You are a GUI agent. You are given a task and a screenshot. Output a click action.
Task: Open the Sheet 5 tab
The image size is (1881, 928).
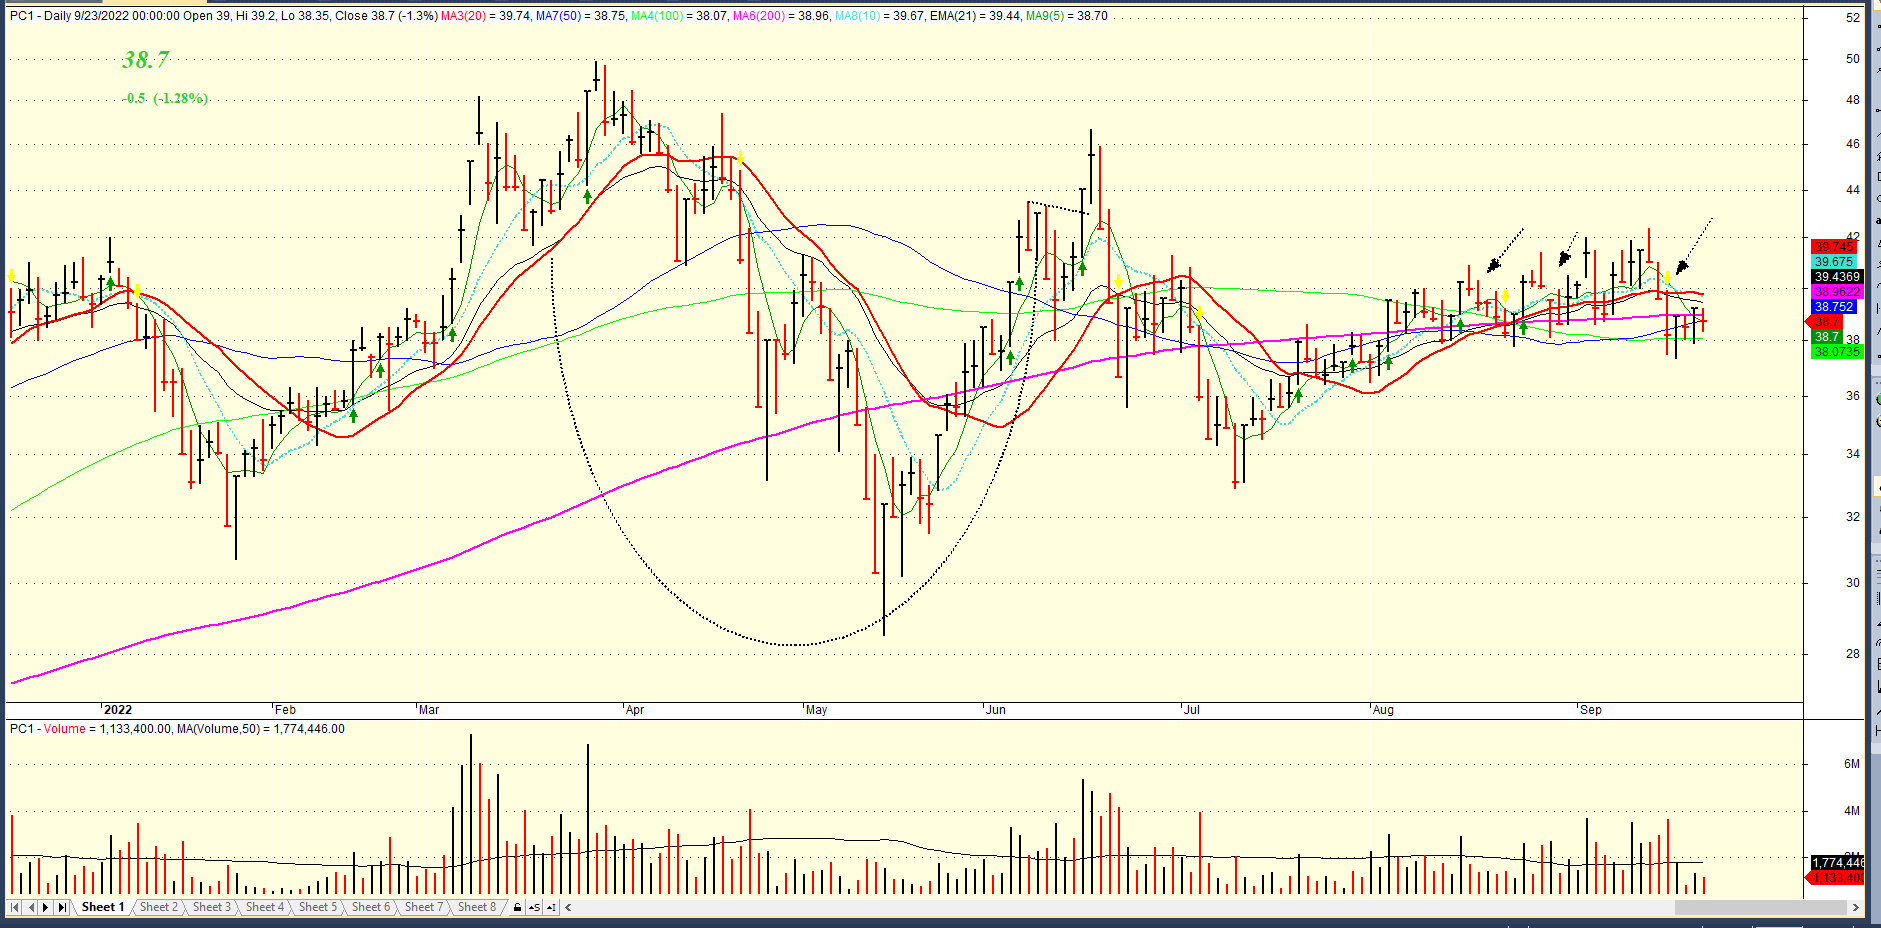click(x=317, y=907)
